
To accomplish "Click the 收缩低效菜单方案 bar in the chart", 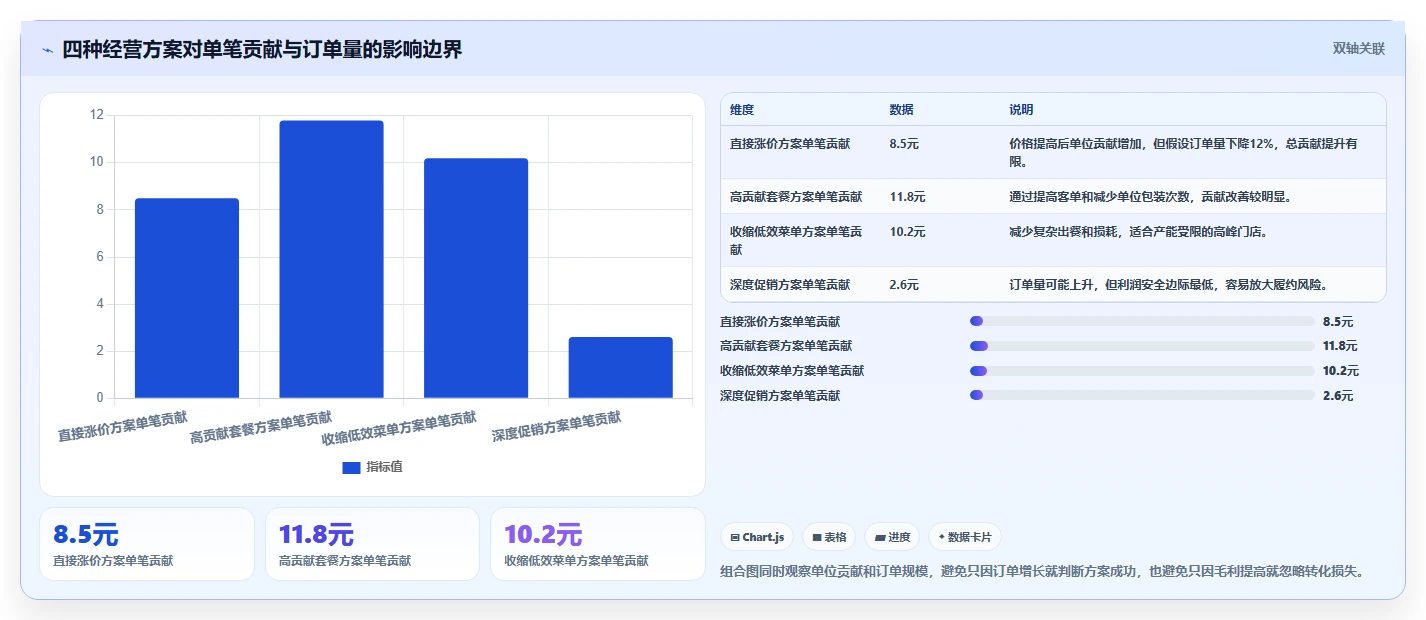I will pyautogui.click(x=476, y=278).
